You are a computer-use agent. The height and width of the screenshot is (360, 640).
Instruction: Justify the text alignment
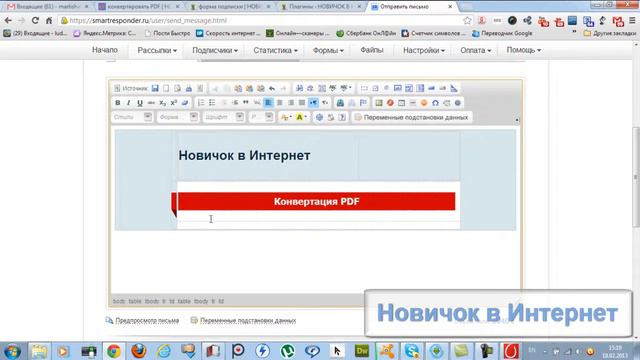(x=302, y=103)
